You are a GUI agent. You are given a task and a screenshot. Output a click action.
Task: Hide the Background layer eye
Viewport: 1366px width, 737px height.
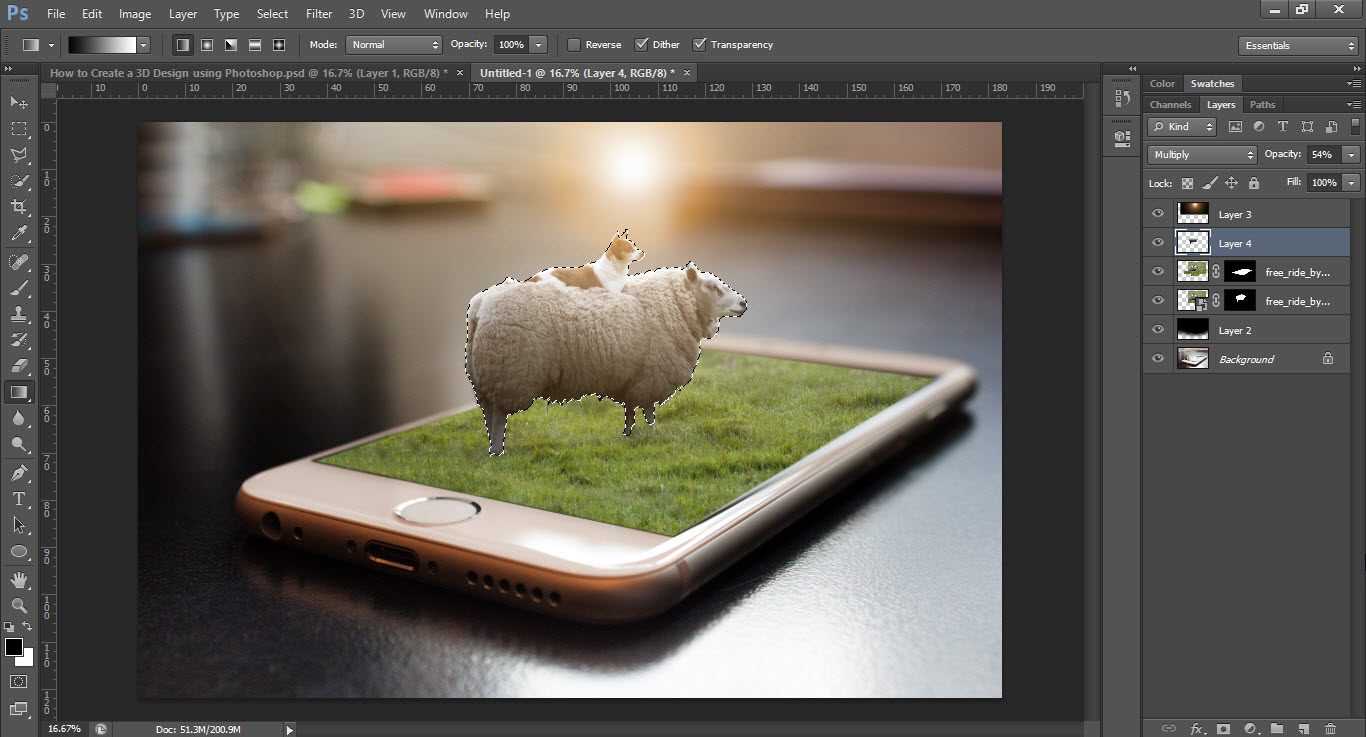tap(1158, 359)
